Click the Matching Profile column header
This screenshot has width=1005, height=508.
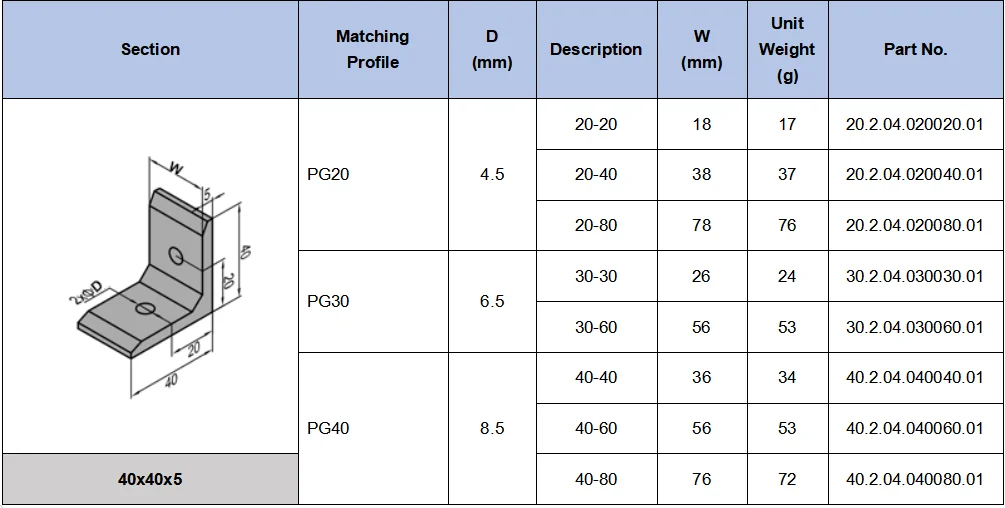point(373,49)
